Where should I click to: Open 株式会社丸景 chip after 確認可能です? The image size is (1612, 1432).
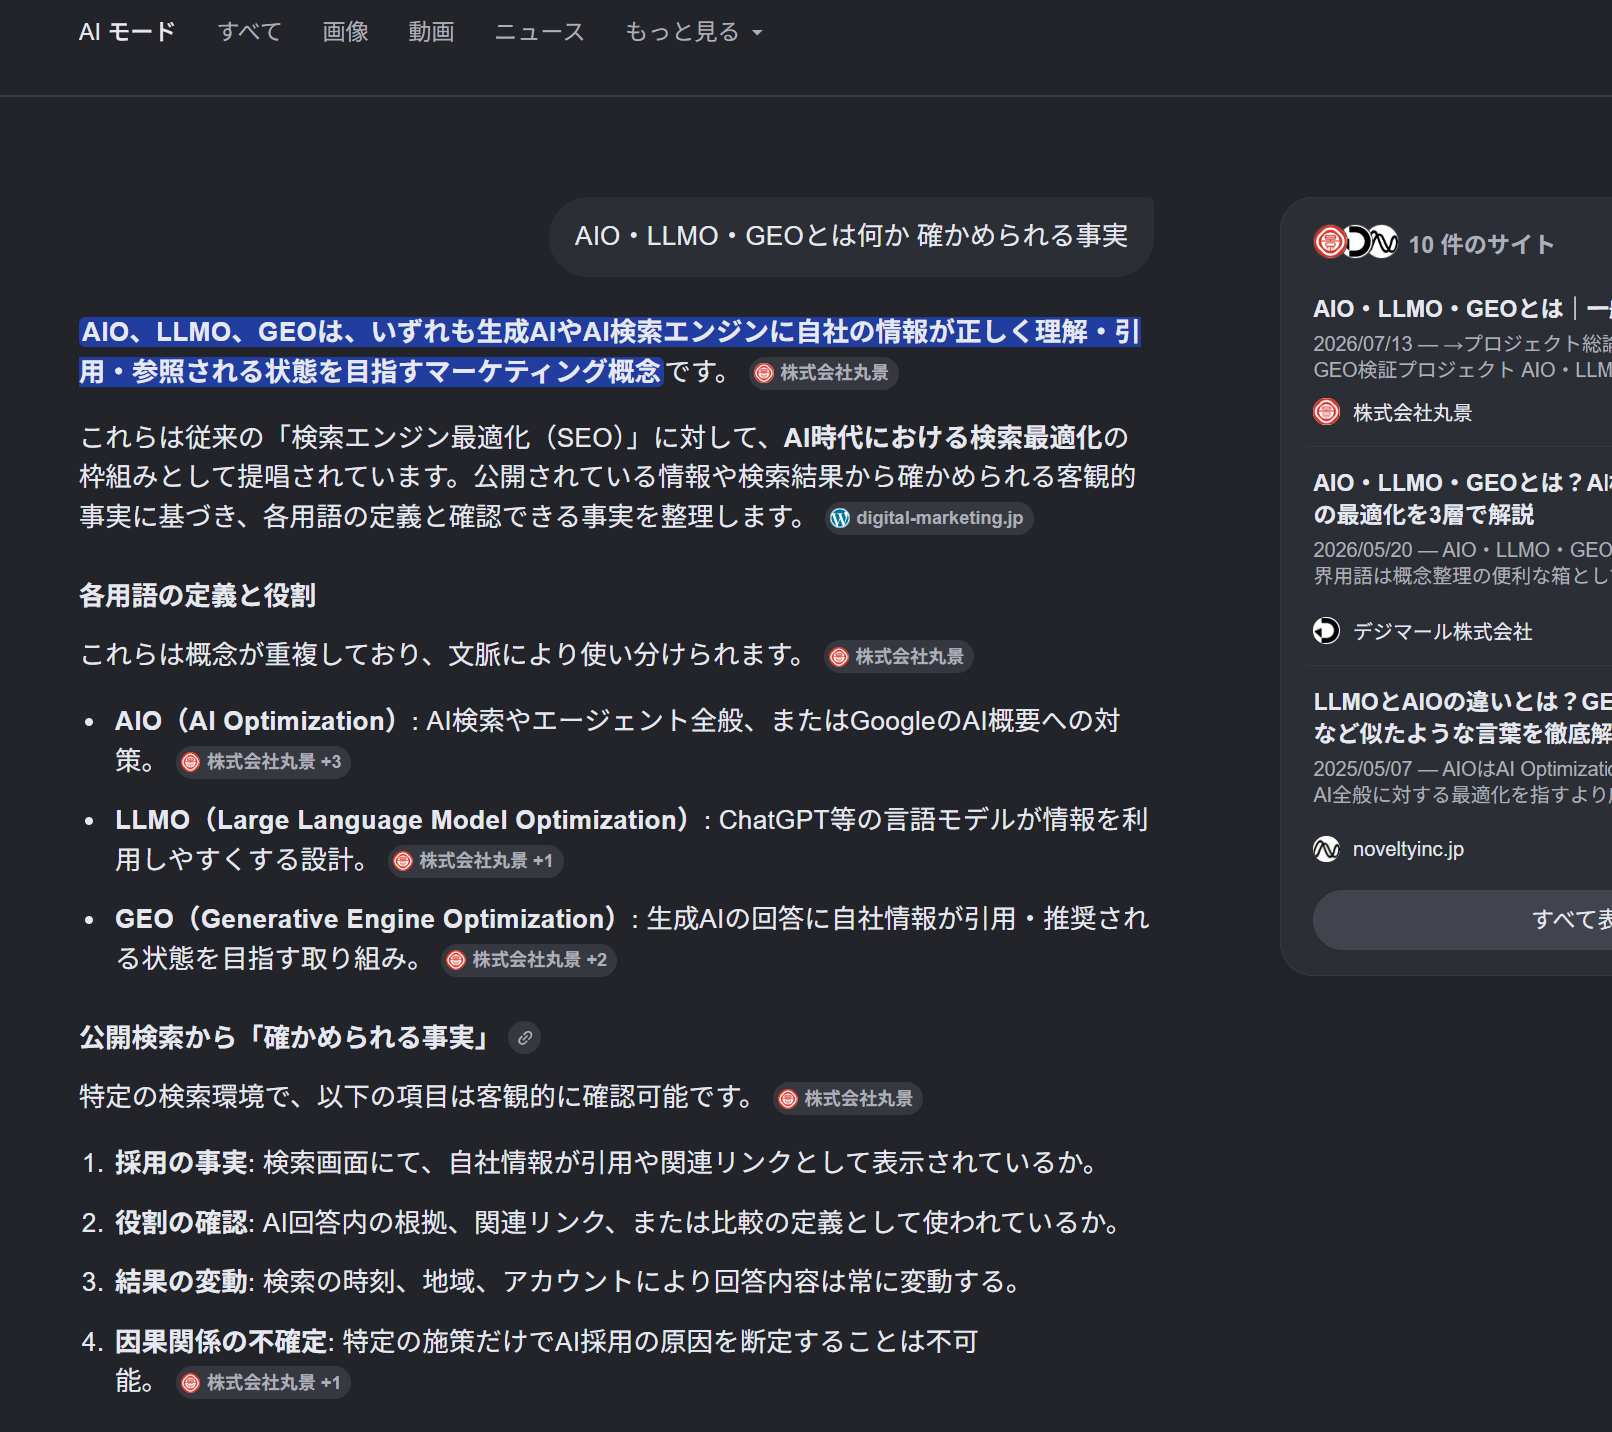(x=848, y=1099)
